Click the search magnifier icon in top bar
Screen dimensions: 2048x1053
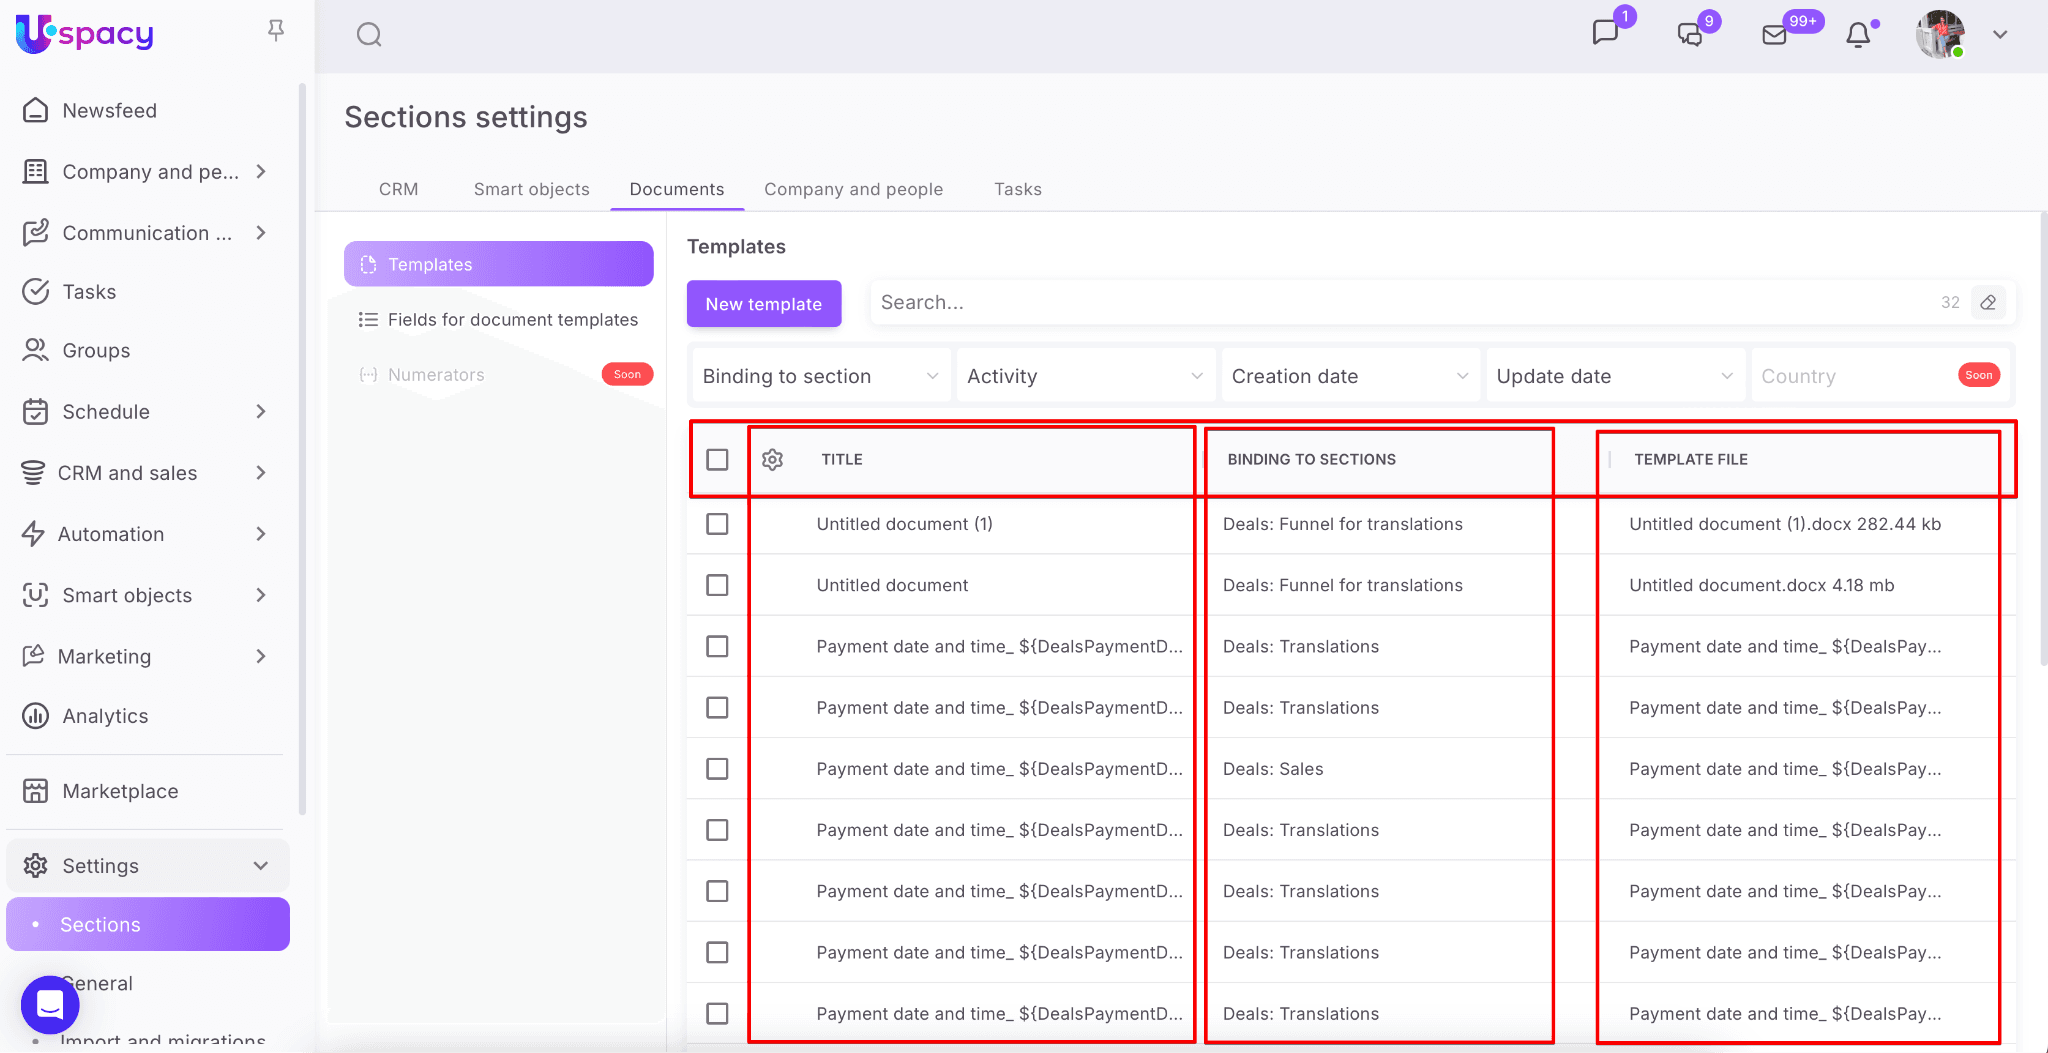click(369, 35)
